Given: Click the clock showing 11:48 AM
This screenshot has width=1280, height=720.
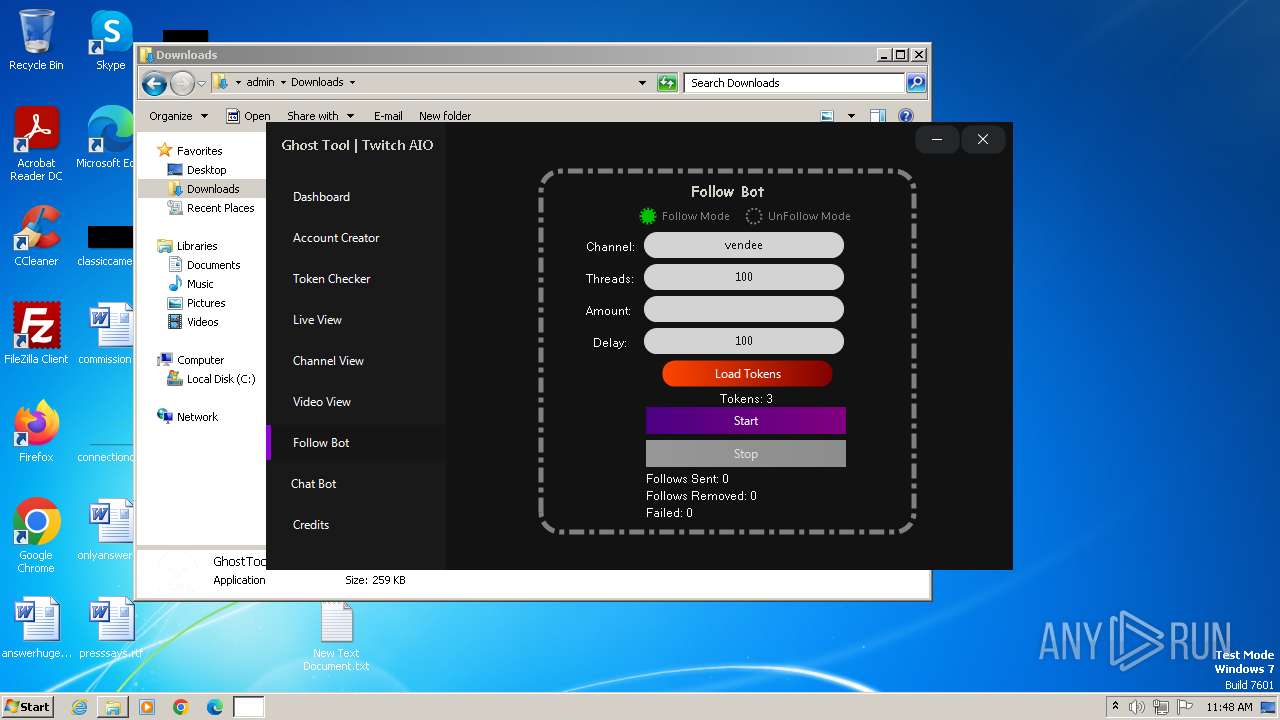Looking at the screenshot, I should (1229, 707).
